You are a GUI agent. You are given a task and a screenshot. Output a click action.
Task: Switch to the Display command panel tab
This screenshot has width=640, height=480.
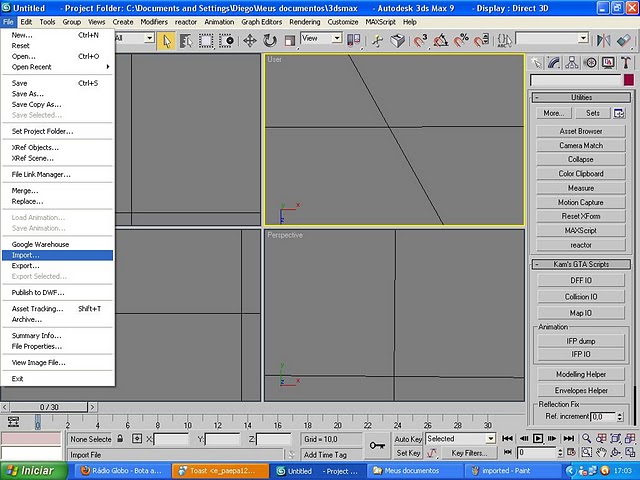608,63
